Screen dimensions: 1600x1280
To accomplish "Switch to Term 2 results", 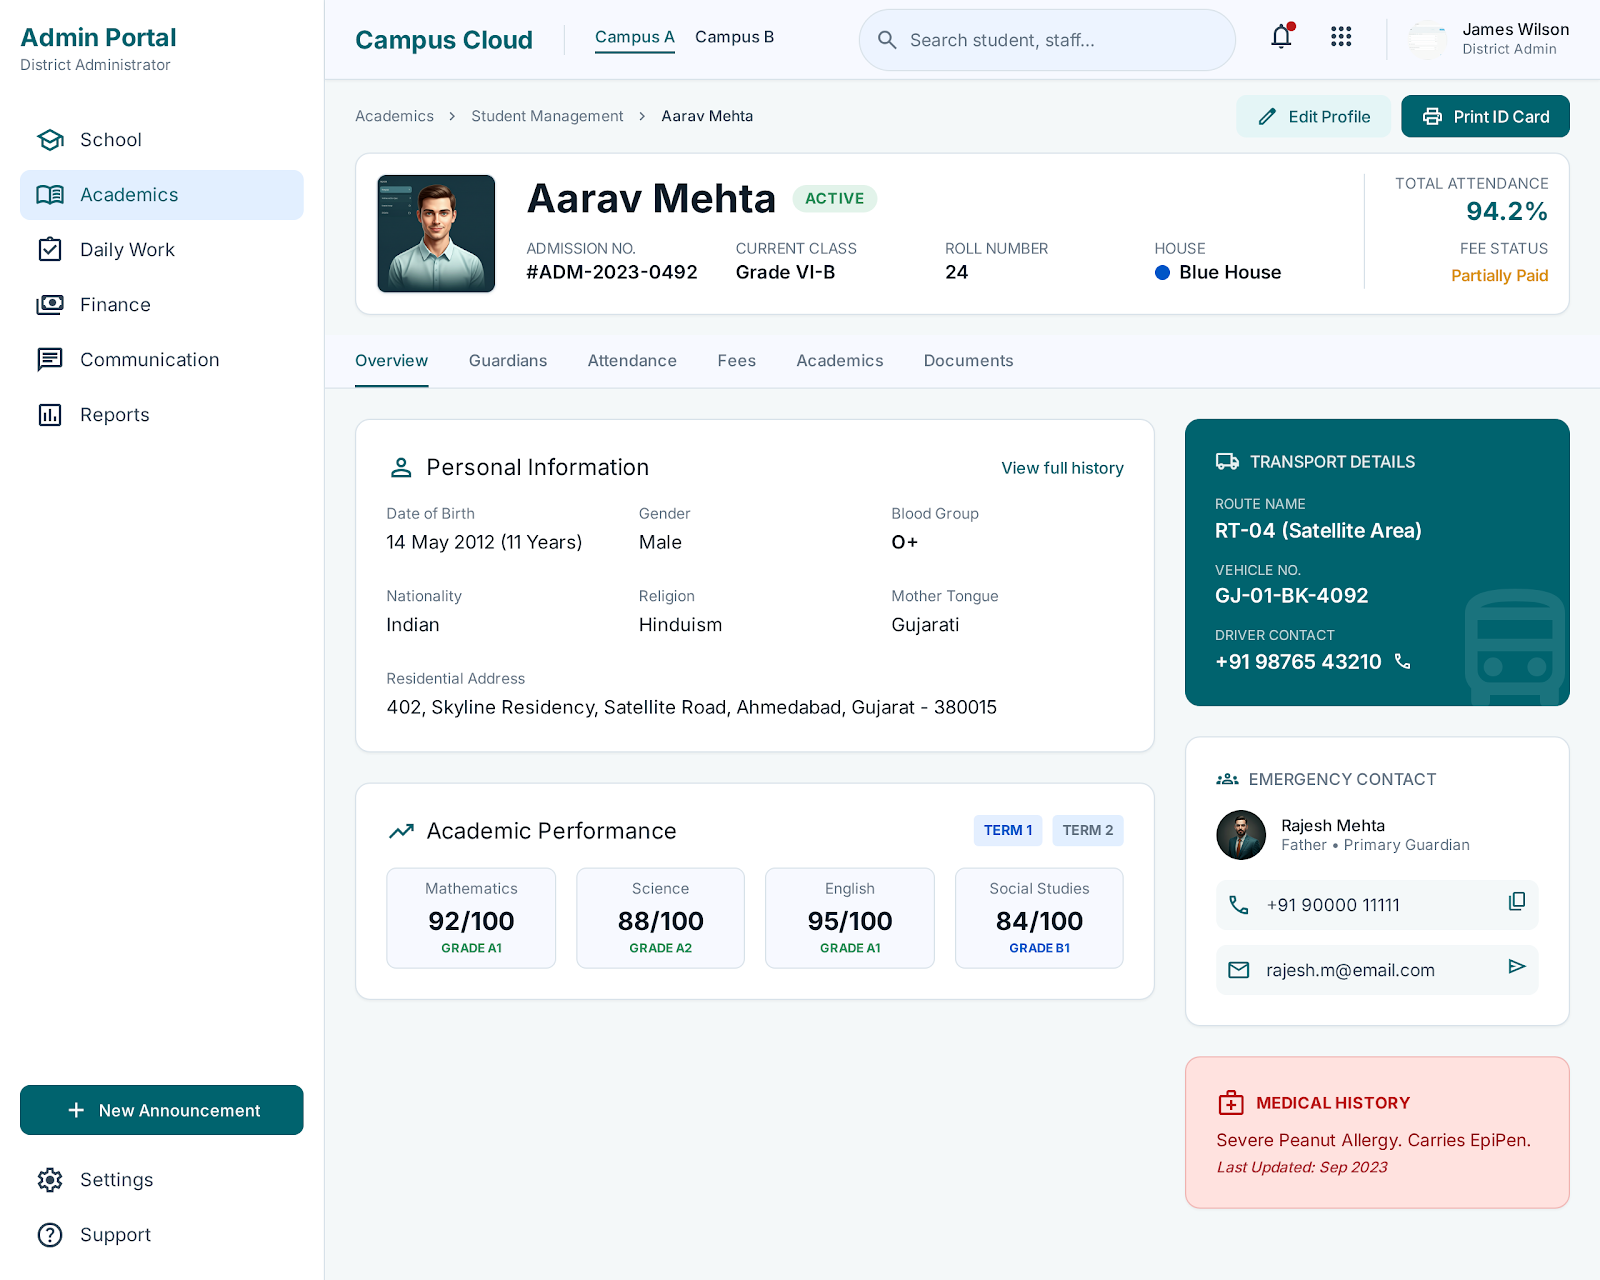I will click(1088, 831).
